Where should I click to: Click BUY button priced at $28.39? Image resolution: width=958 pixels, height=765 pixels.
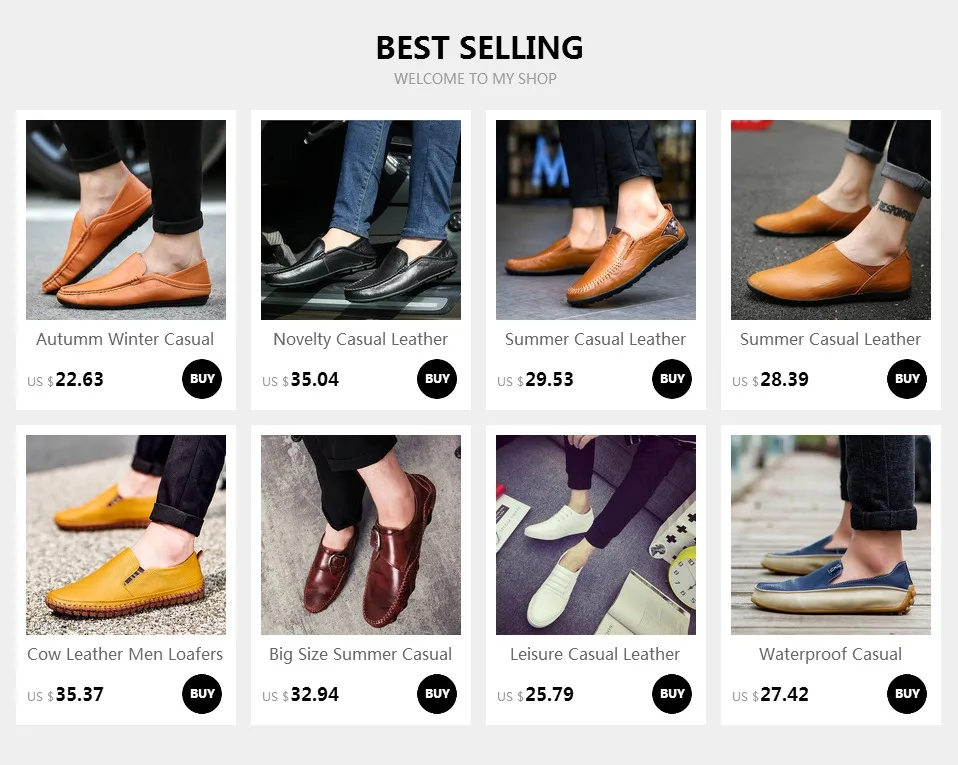point(907,379)
